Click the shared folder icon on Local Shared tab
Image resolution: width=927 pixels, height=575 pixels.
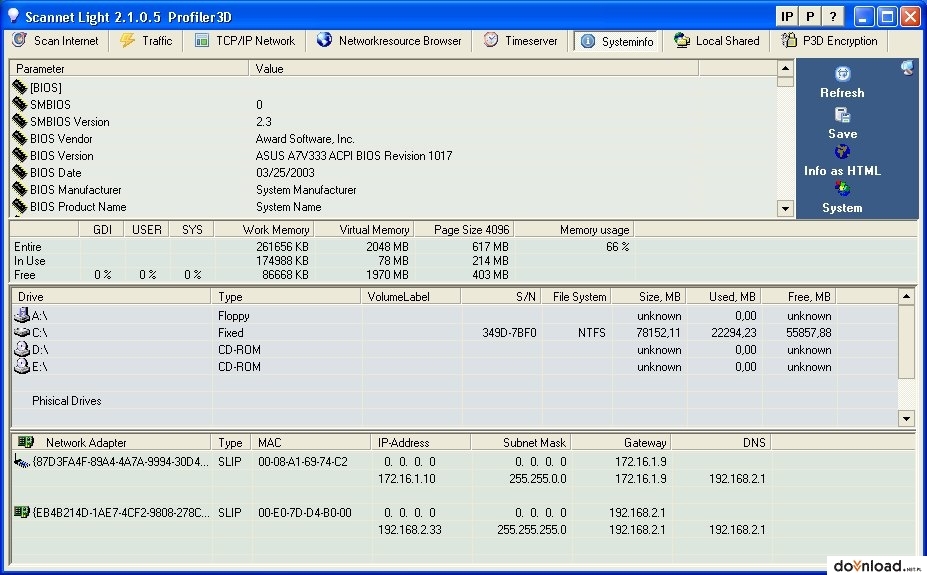point(682,40)
